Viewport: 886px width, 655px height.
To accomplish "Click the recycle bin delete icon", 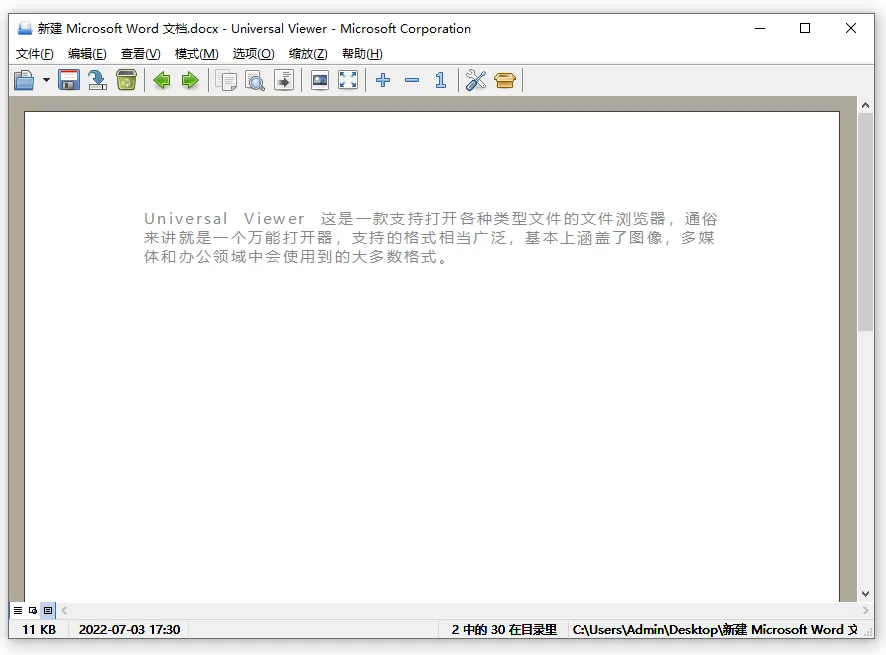I will tap(127, 80).
